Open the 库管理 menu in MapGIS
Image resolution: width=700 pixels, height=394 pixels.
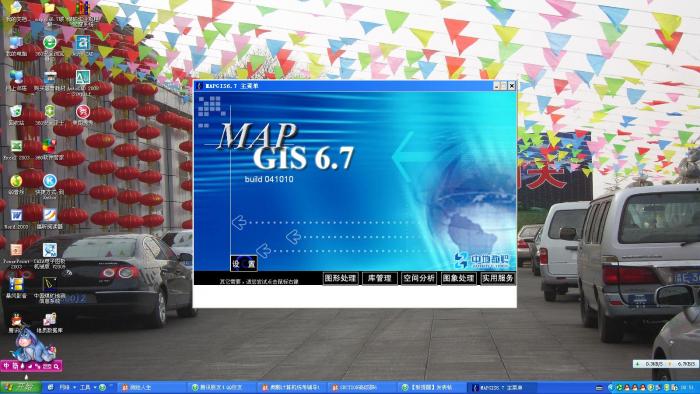tap(379, 278)
